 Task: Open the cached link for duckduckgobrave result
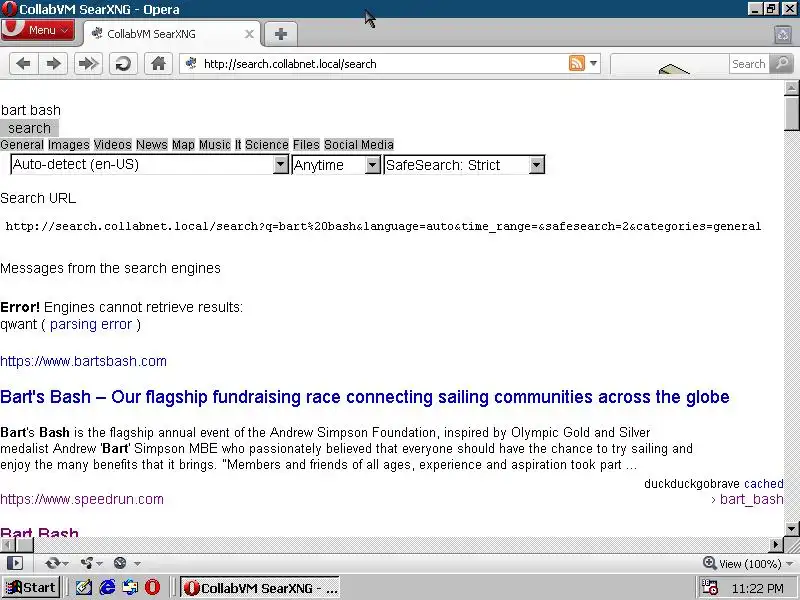(x=763, y=484)
